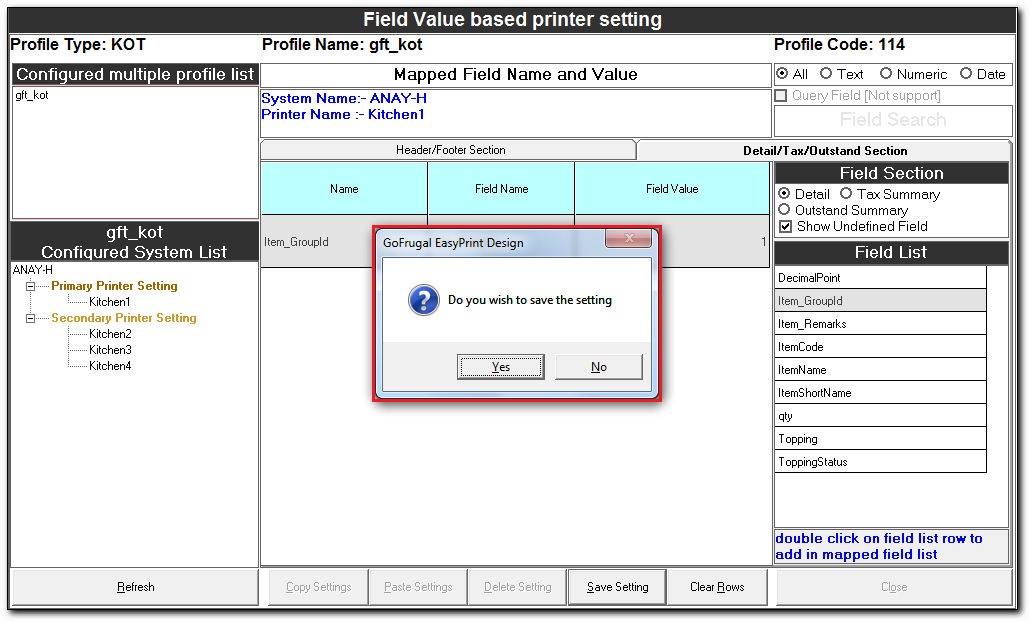The image size is (1031, 623).
Task: Select Item_GroupId in the Field List
Action: point(880,301)
